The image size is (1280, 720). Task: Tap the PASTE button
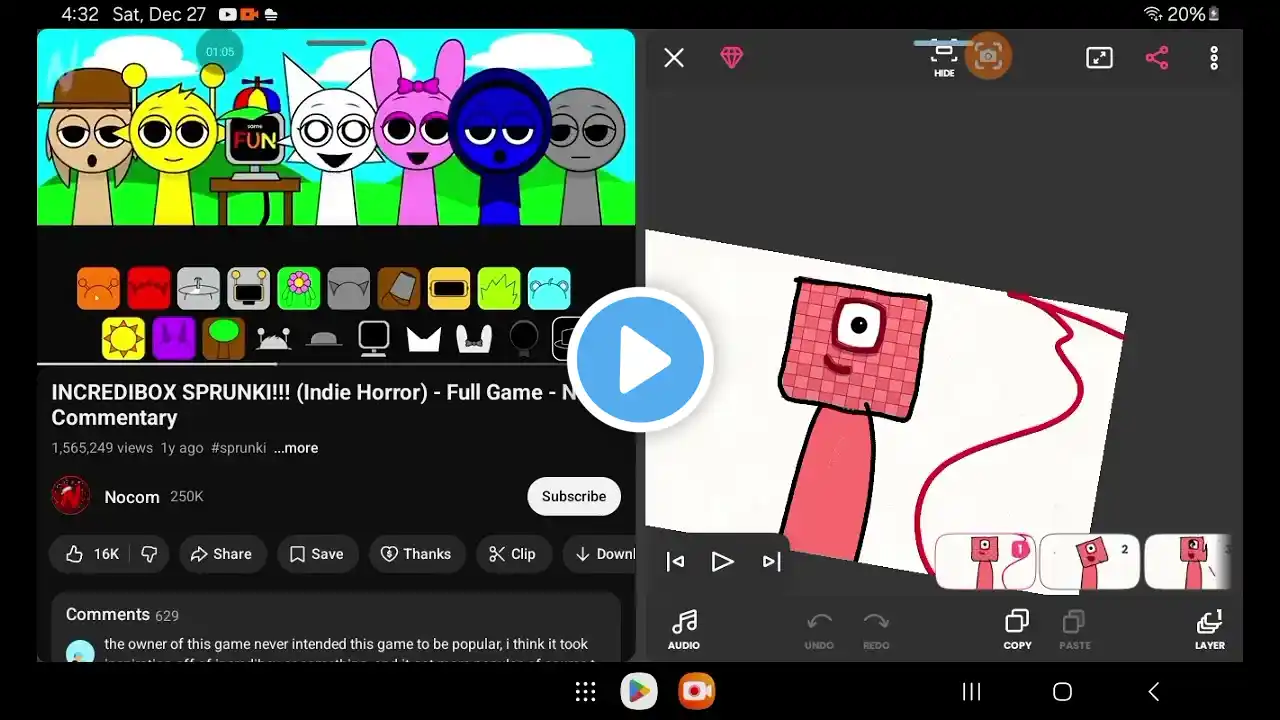[1075, 630]
